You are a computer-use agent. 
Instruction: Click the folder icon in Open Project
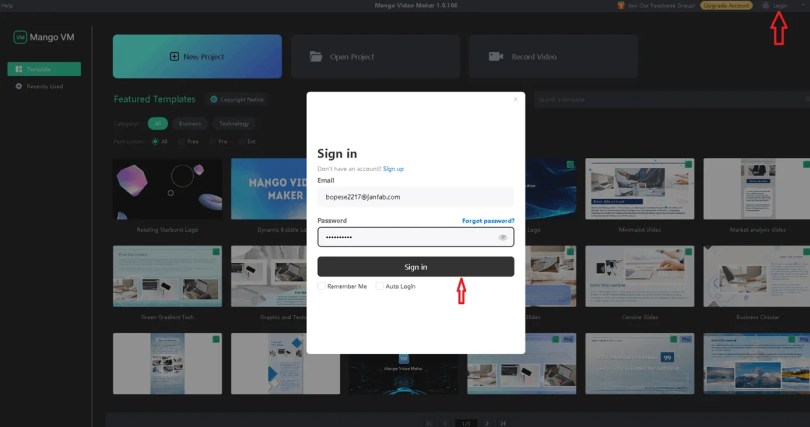click(x=316, y=56)
